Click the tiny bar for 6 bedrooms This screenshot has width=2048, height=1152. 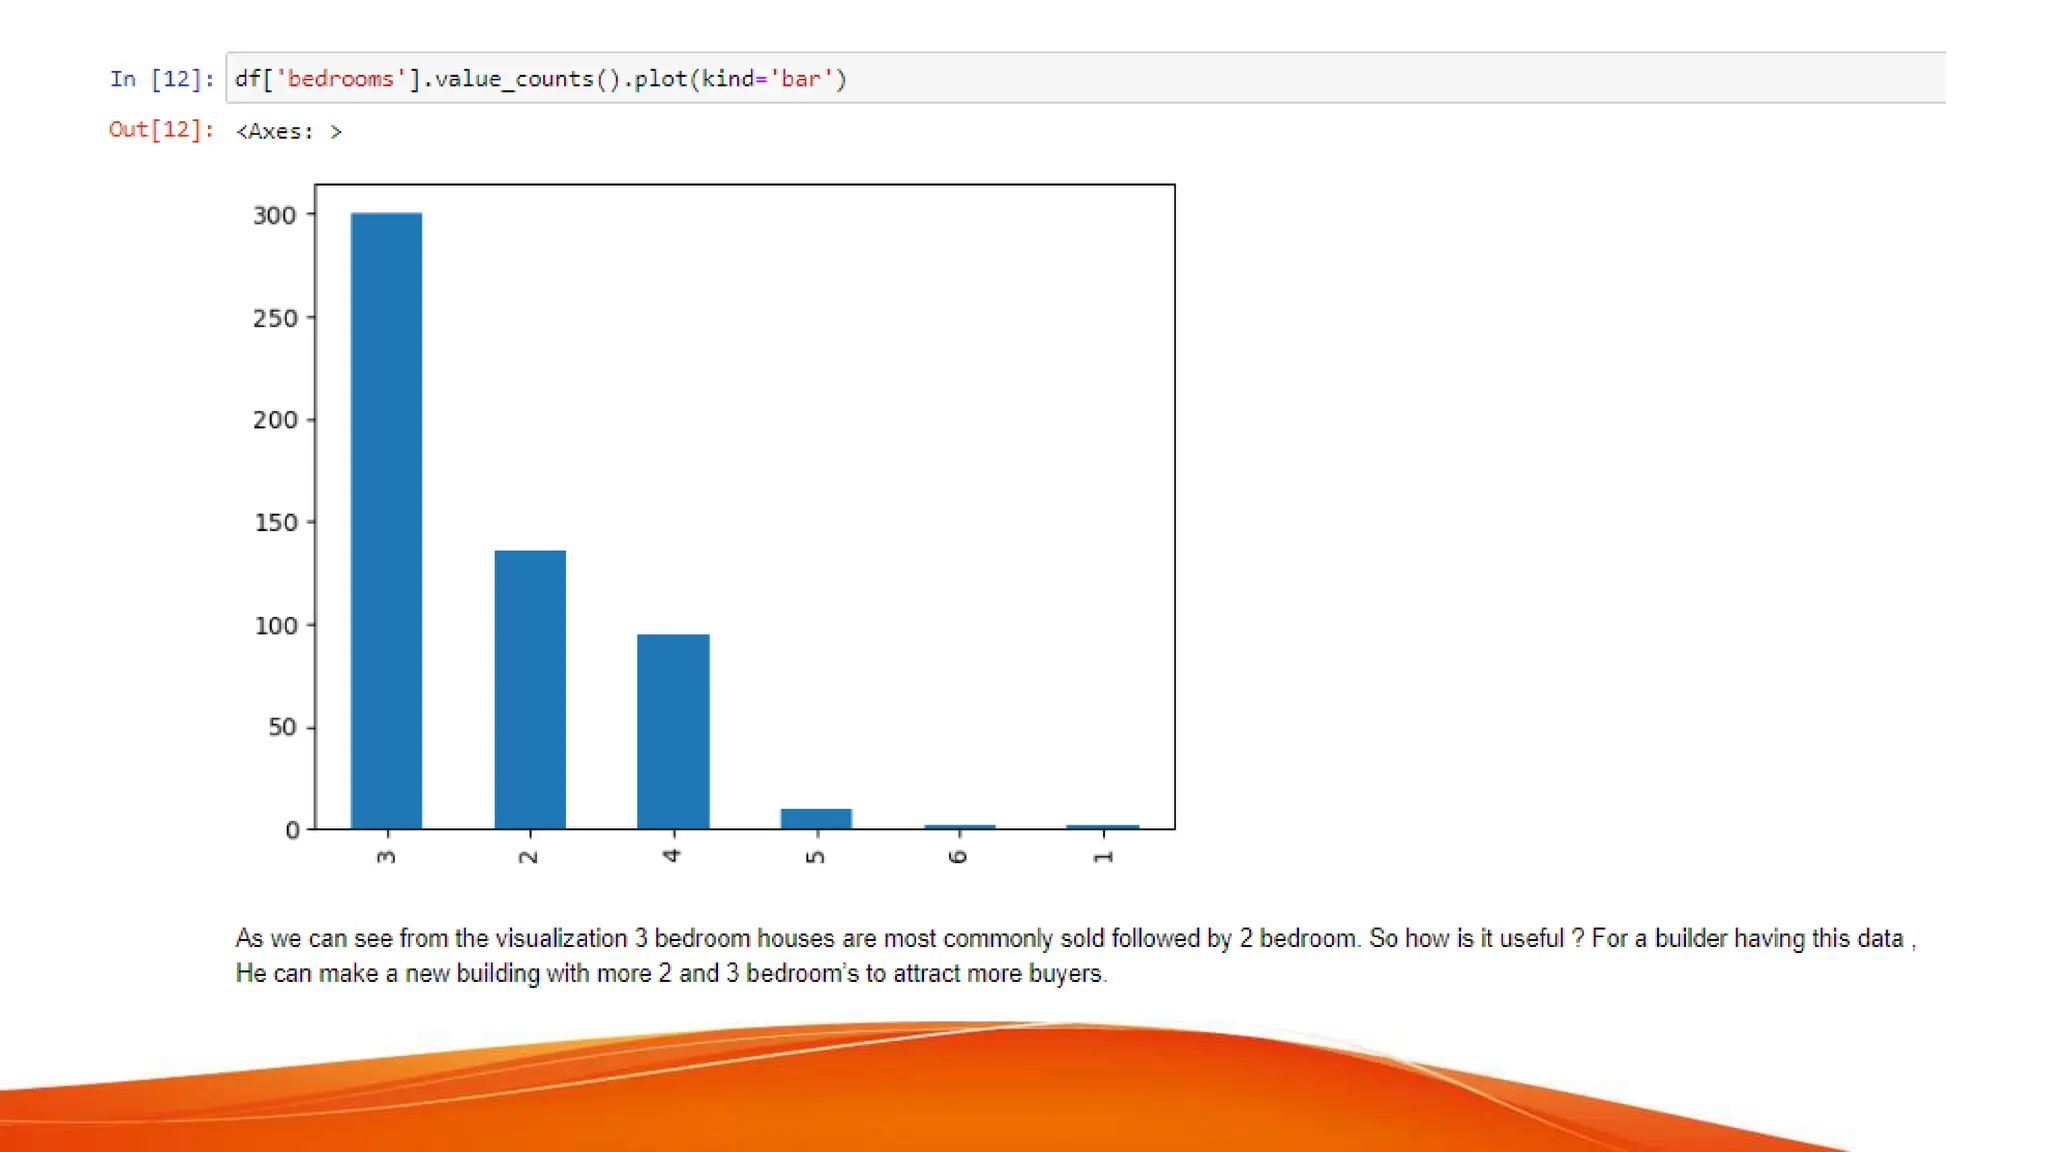(x=959, y=827)
